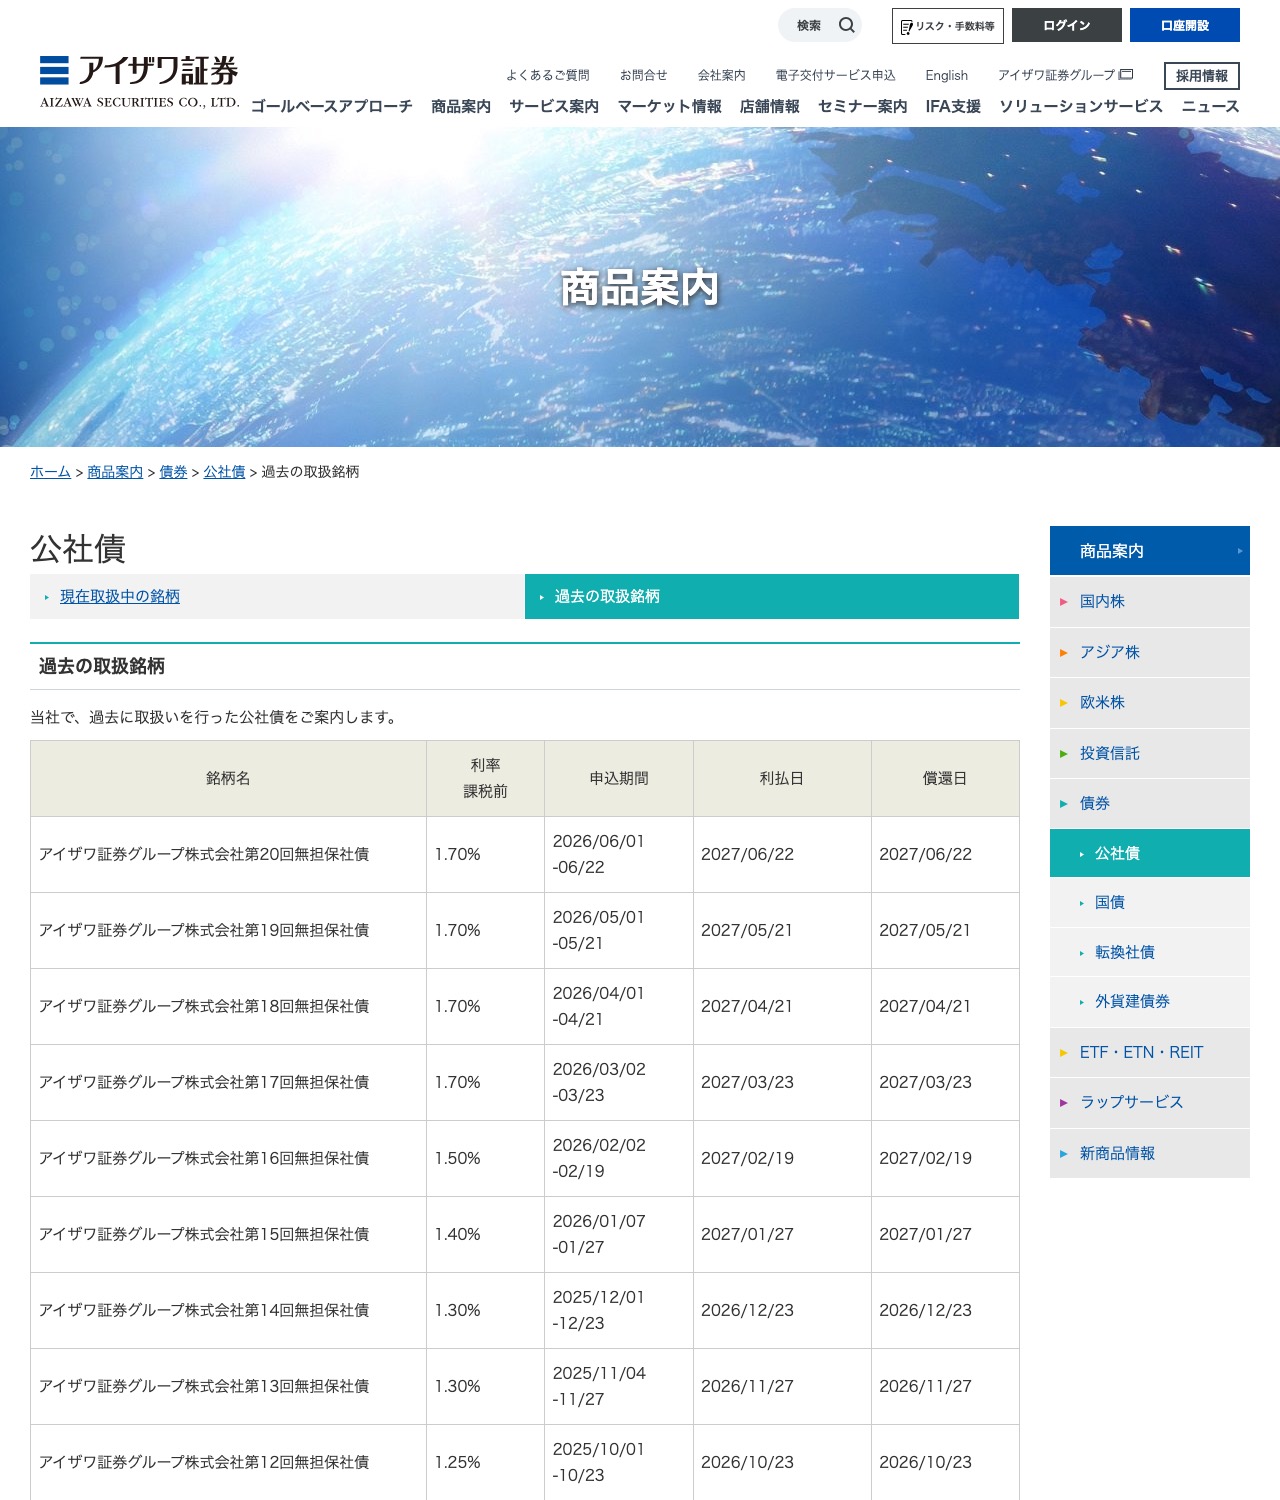1280x1500 pixels.
Task: Click the 第19回無担保社債 bond name cell
Action: click(x=229, y=930)
